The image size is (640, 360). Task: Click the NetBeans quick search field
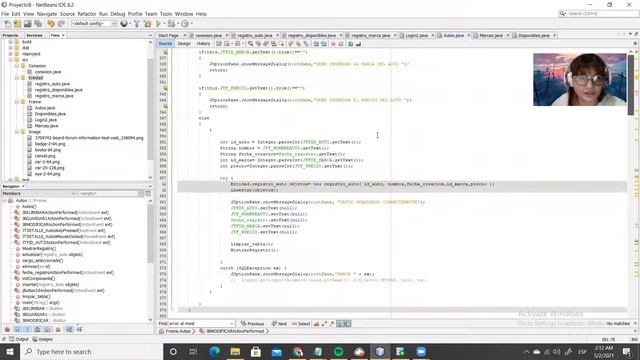click(x=598, y=14)
